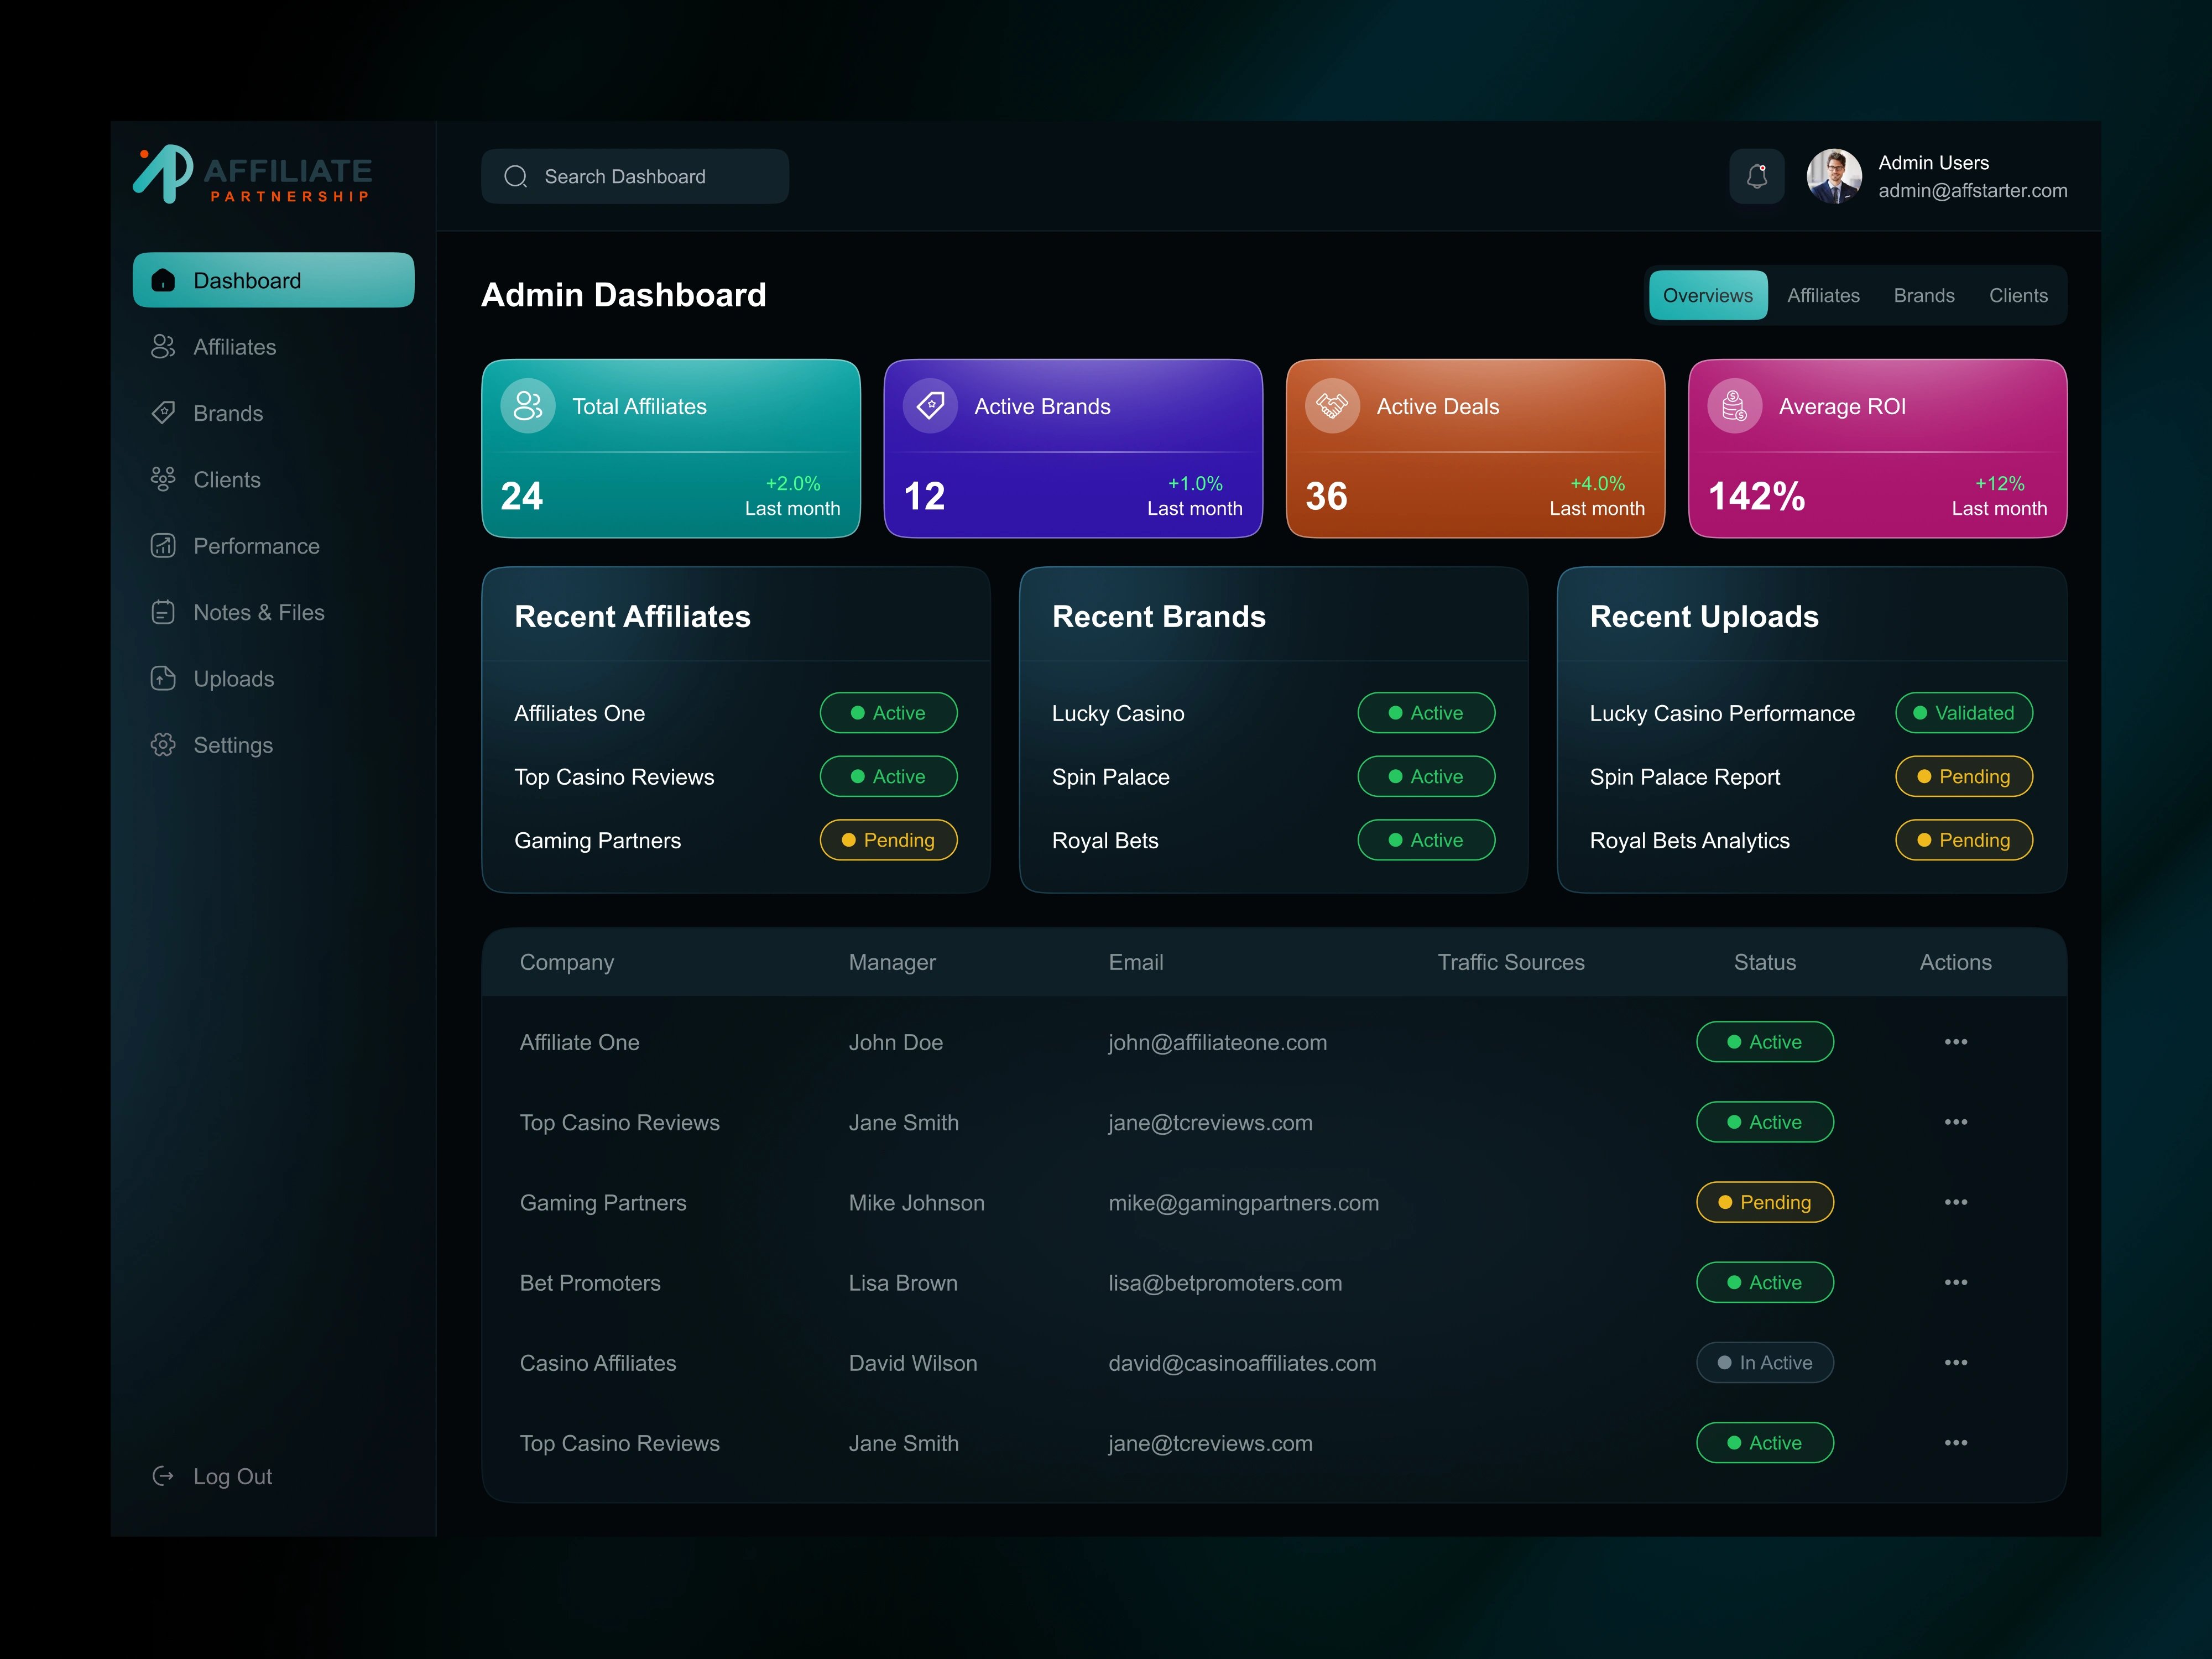Click the Affiliates sidebar icon
Viewport: 2212px width, 1659px height.
(163, 347)
